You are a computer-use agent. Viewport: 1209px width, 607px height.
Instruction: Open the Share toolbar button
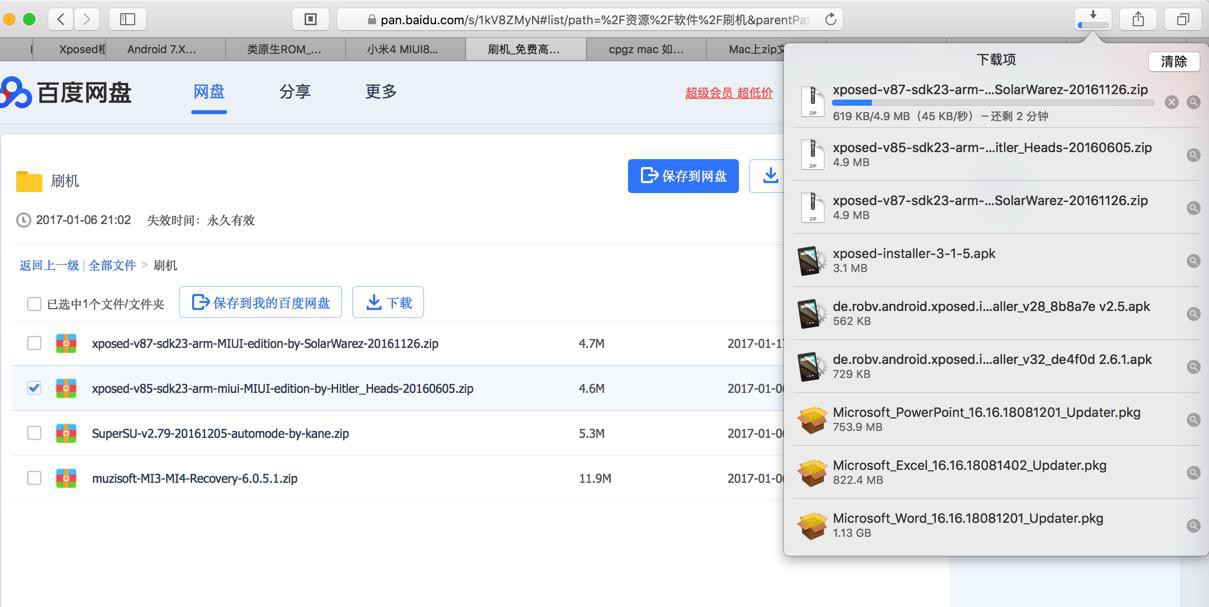click(1138, 19)
